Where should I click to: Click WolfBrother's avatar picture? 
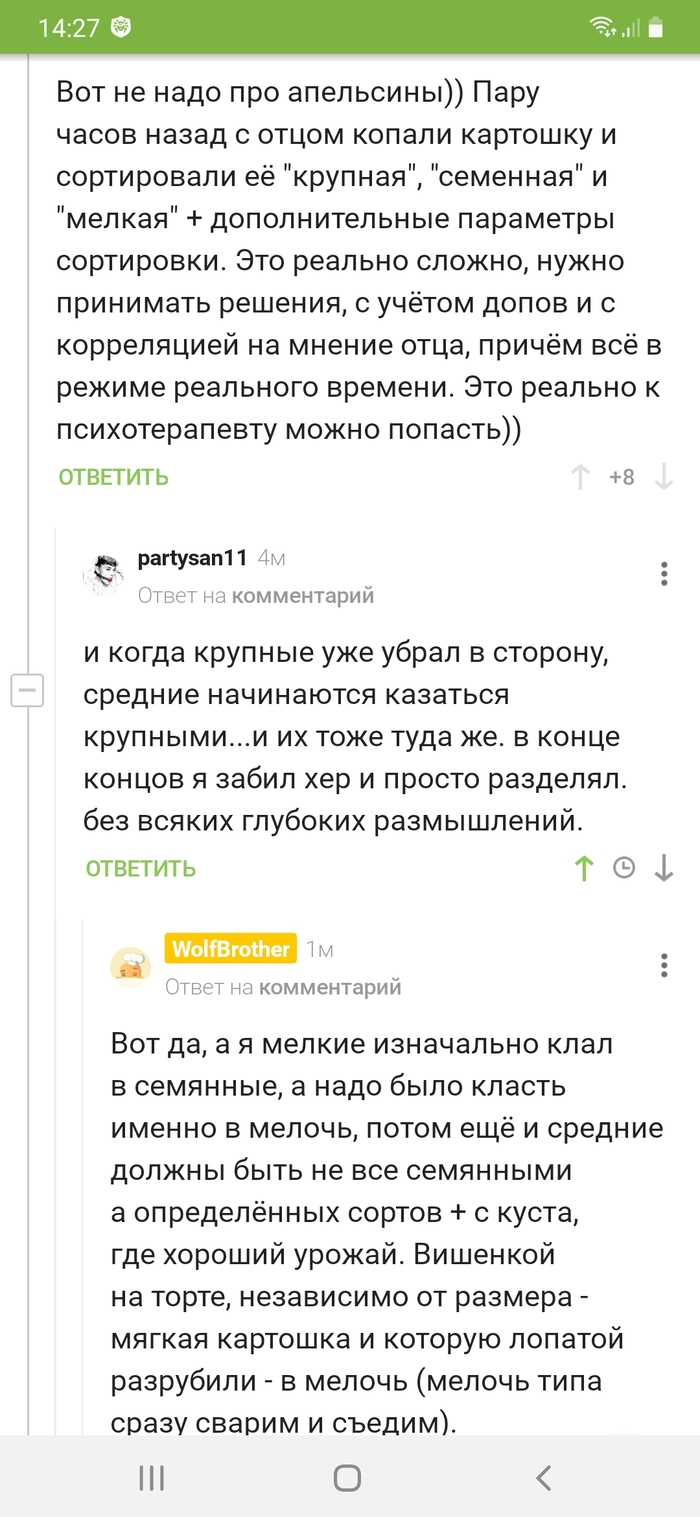pyautogui.click(x=131, y=965)
